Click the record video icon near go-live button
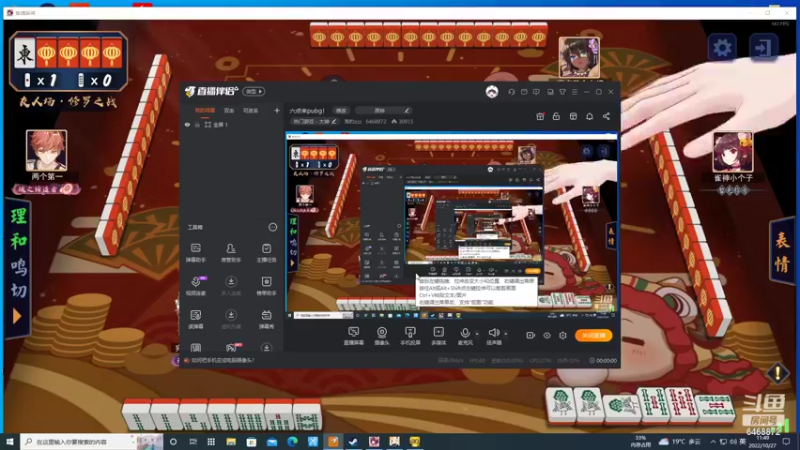 coord(531,335)
